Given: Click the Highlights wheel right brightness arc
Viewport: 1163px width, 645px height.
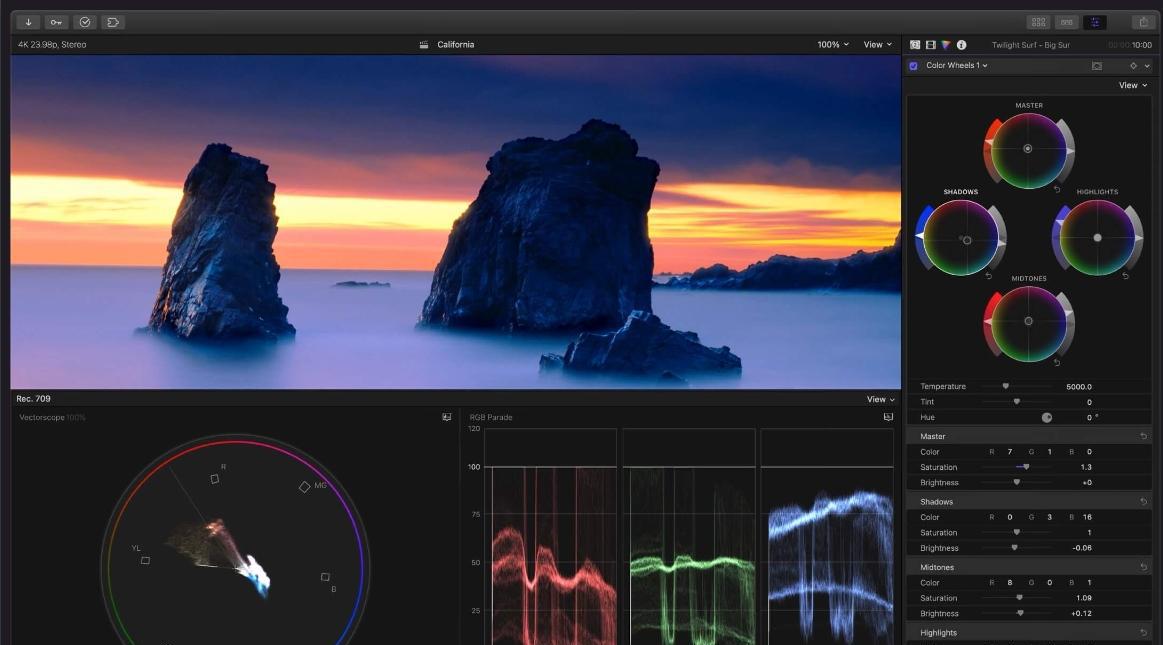Looking at the screenshot, I should tap(1136, 237).
